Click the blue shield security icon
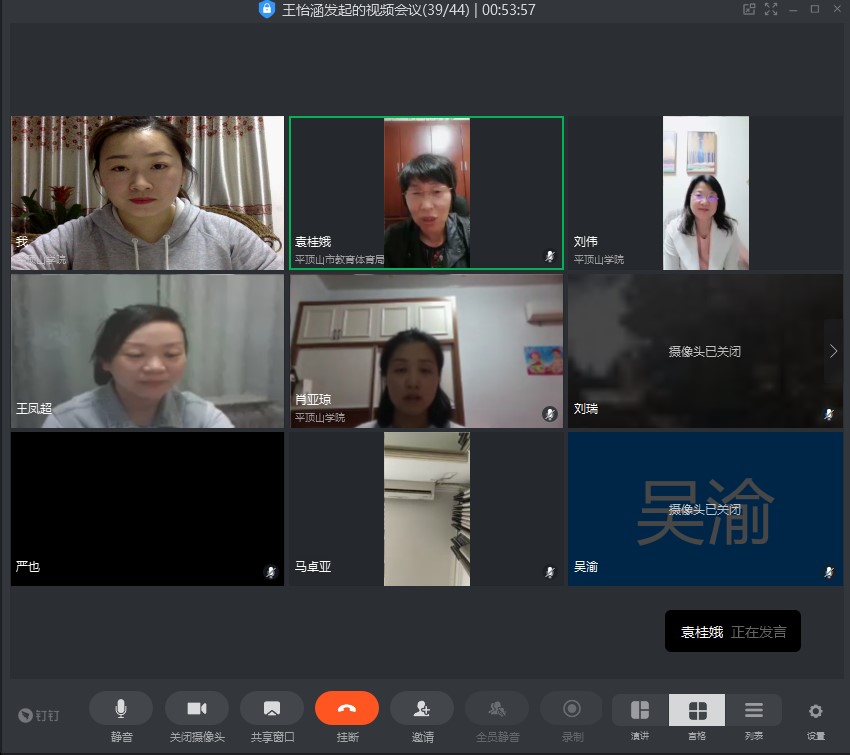850x755 pixels. point(266,10)
